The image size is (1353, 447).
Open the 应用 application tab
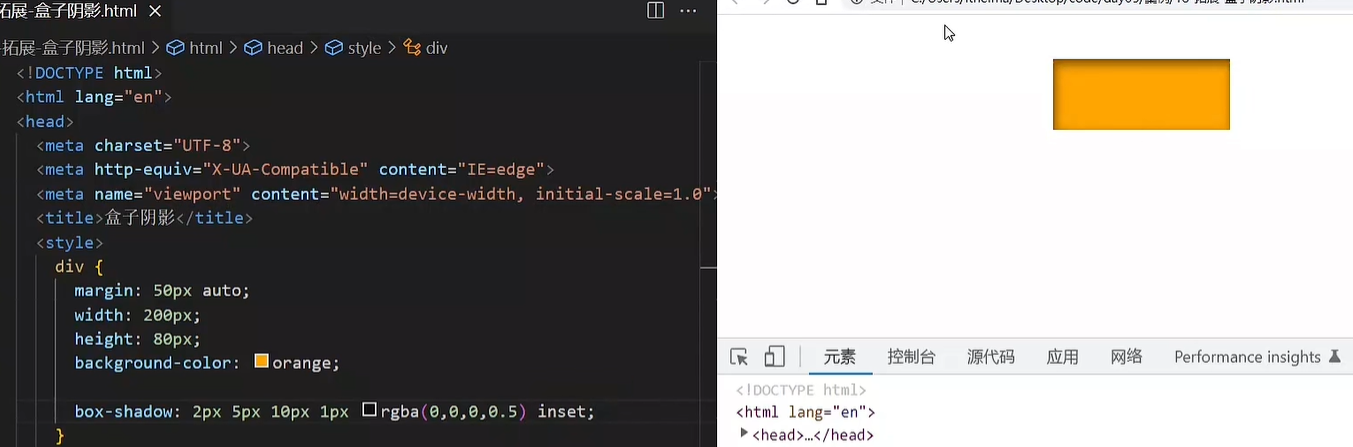click(1062, 357)
